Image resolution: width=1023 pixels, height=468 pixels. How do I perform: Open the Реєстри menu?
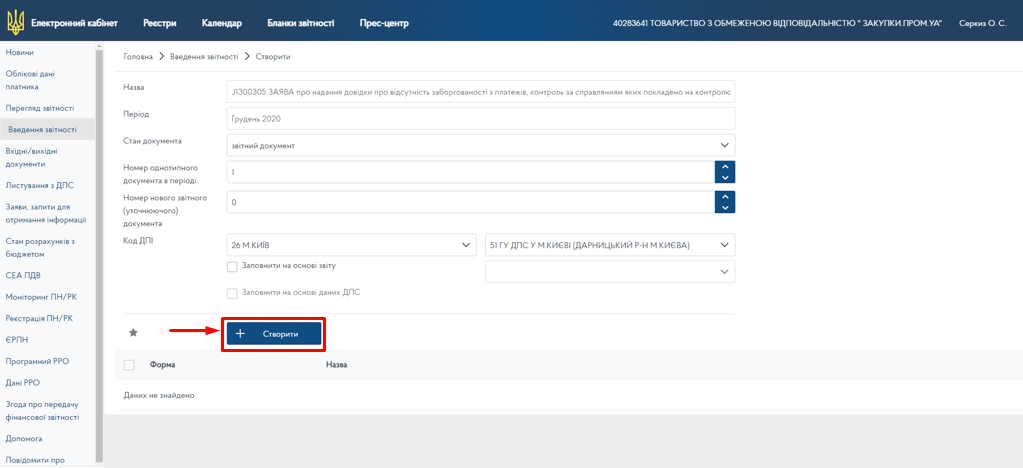(160, 22)
